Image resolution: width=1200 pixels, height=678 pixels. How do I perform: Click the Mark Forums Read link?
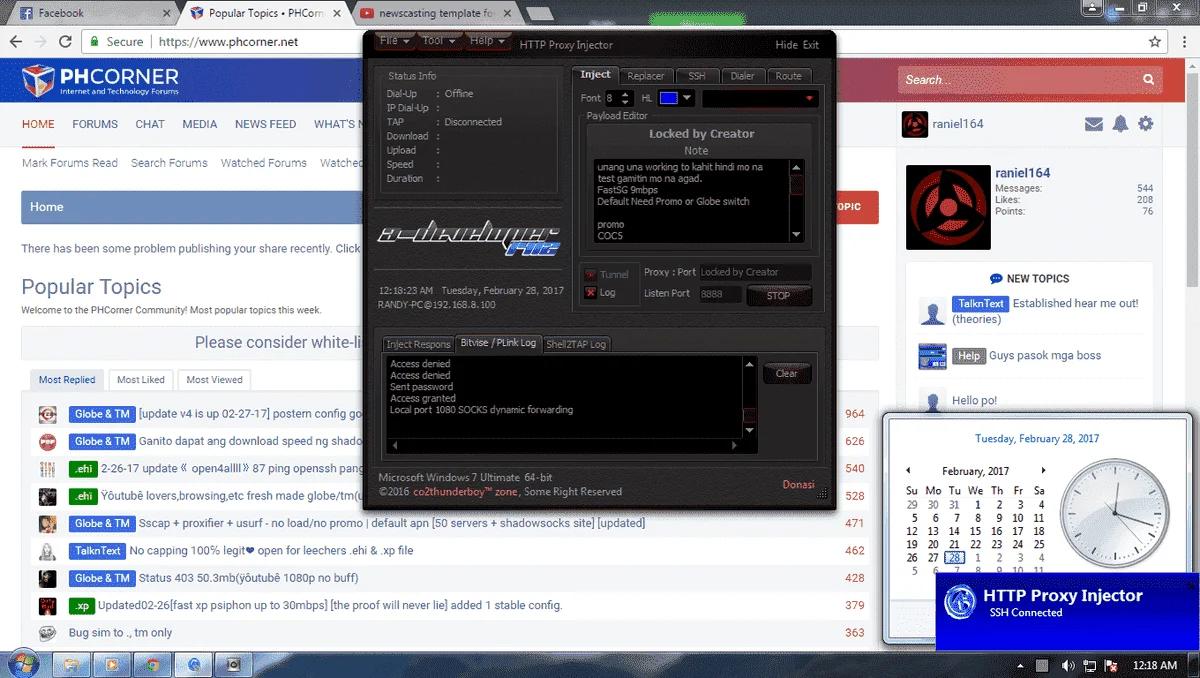coord(70,162)
